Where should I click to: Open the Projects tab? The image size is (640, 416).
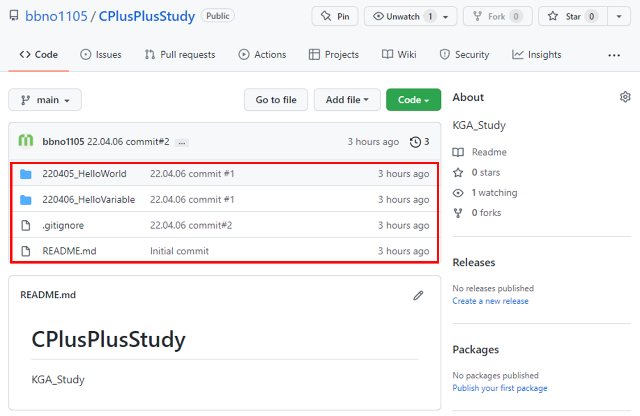point(333,55)
